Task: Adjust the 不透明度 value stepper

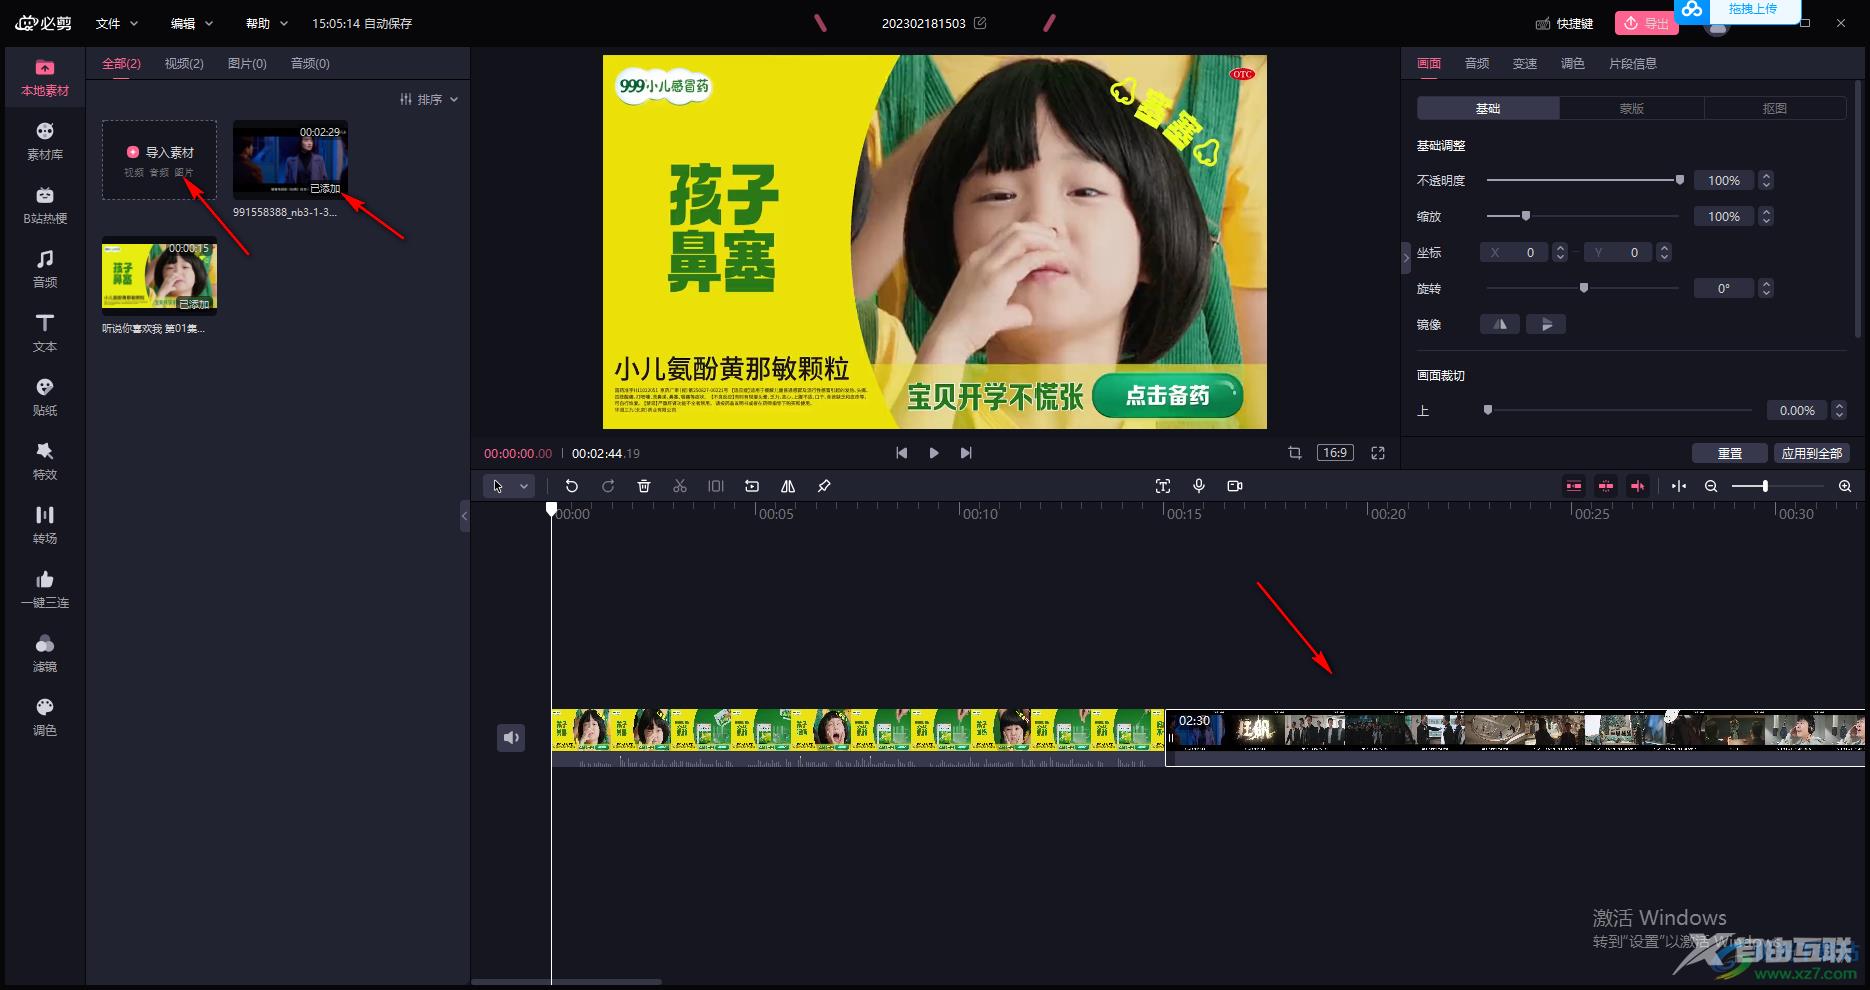Action: [1766, 180]
